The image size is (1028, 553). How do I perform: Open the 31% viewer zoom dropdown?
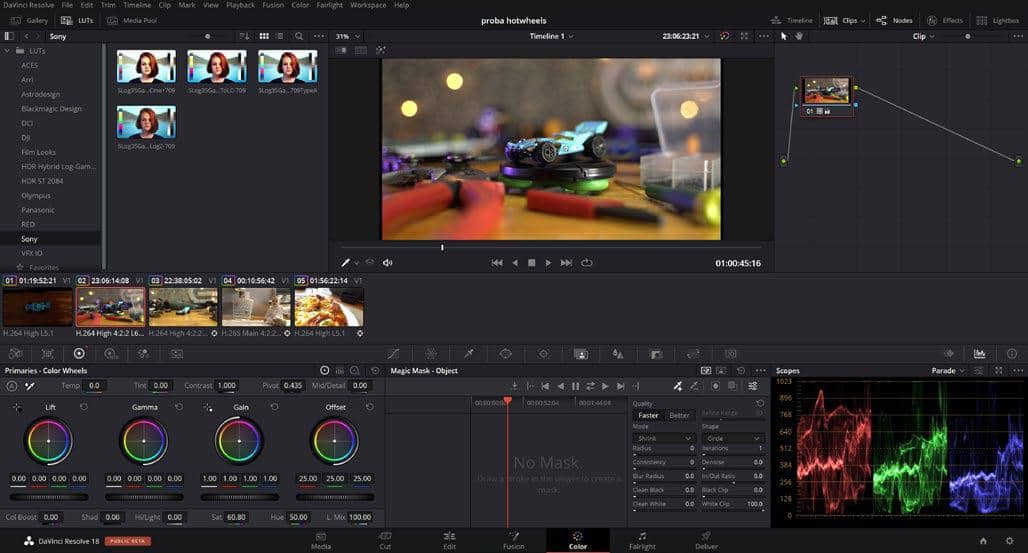[x=346, y=36]
